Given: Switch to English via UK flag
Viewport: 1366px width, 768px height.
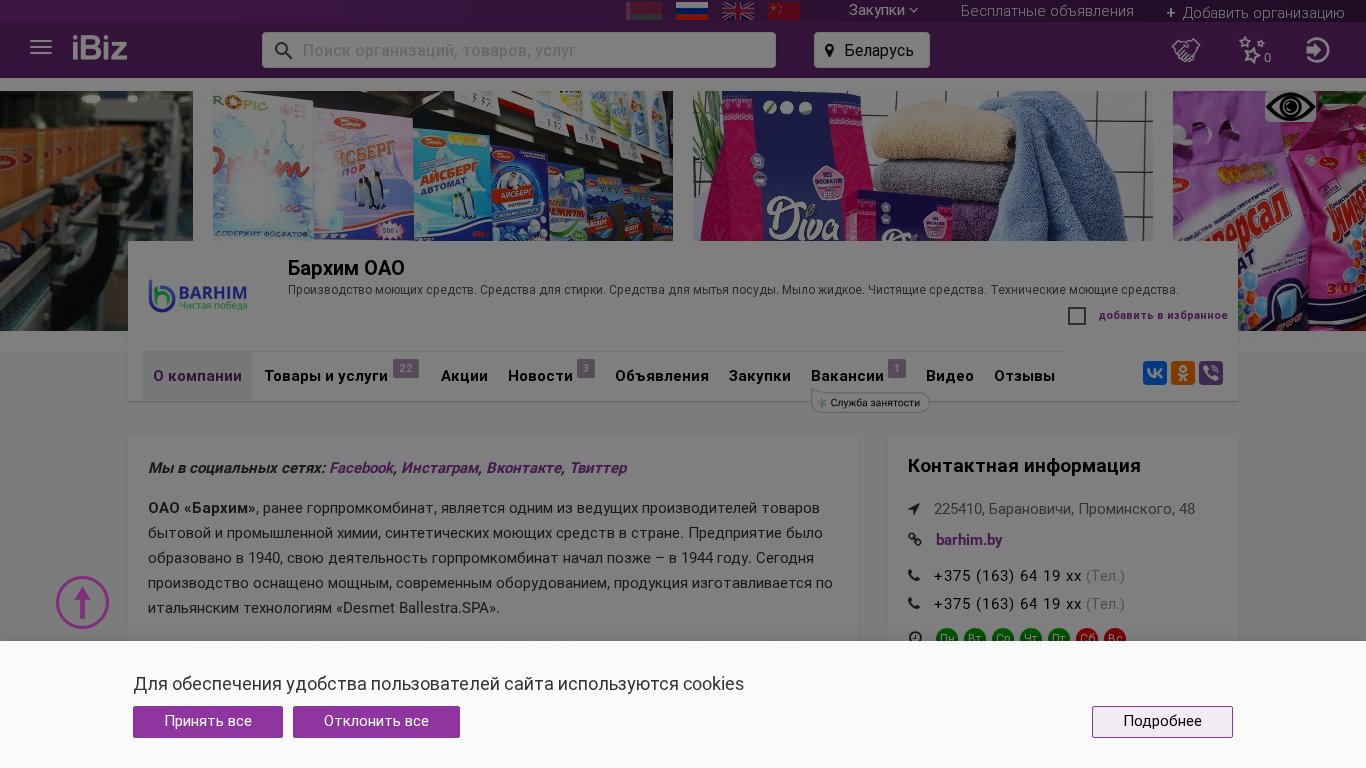Looking at the screenshot, I should [x=738, y=10].
